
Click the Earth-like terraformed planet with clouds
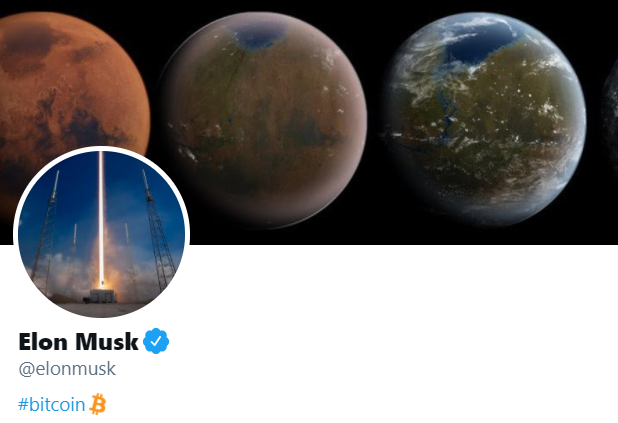click(484, 119)
